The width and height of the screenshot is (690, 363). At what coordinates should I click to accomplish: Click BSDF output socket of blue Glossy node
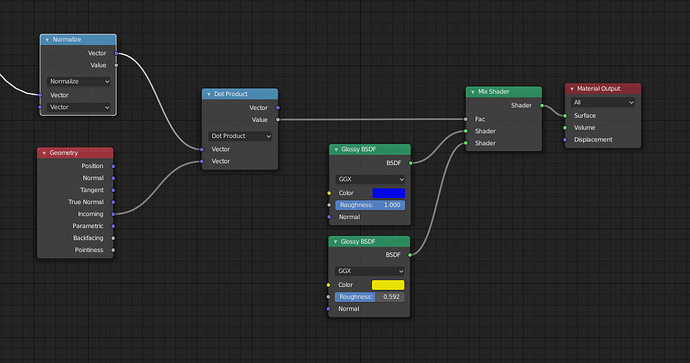[411, 163]
